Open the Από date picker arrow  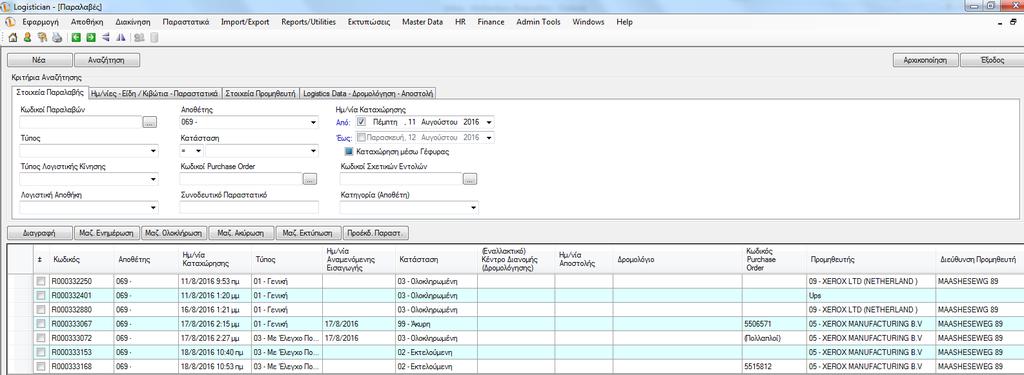(x=489, y=122)
